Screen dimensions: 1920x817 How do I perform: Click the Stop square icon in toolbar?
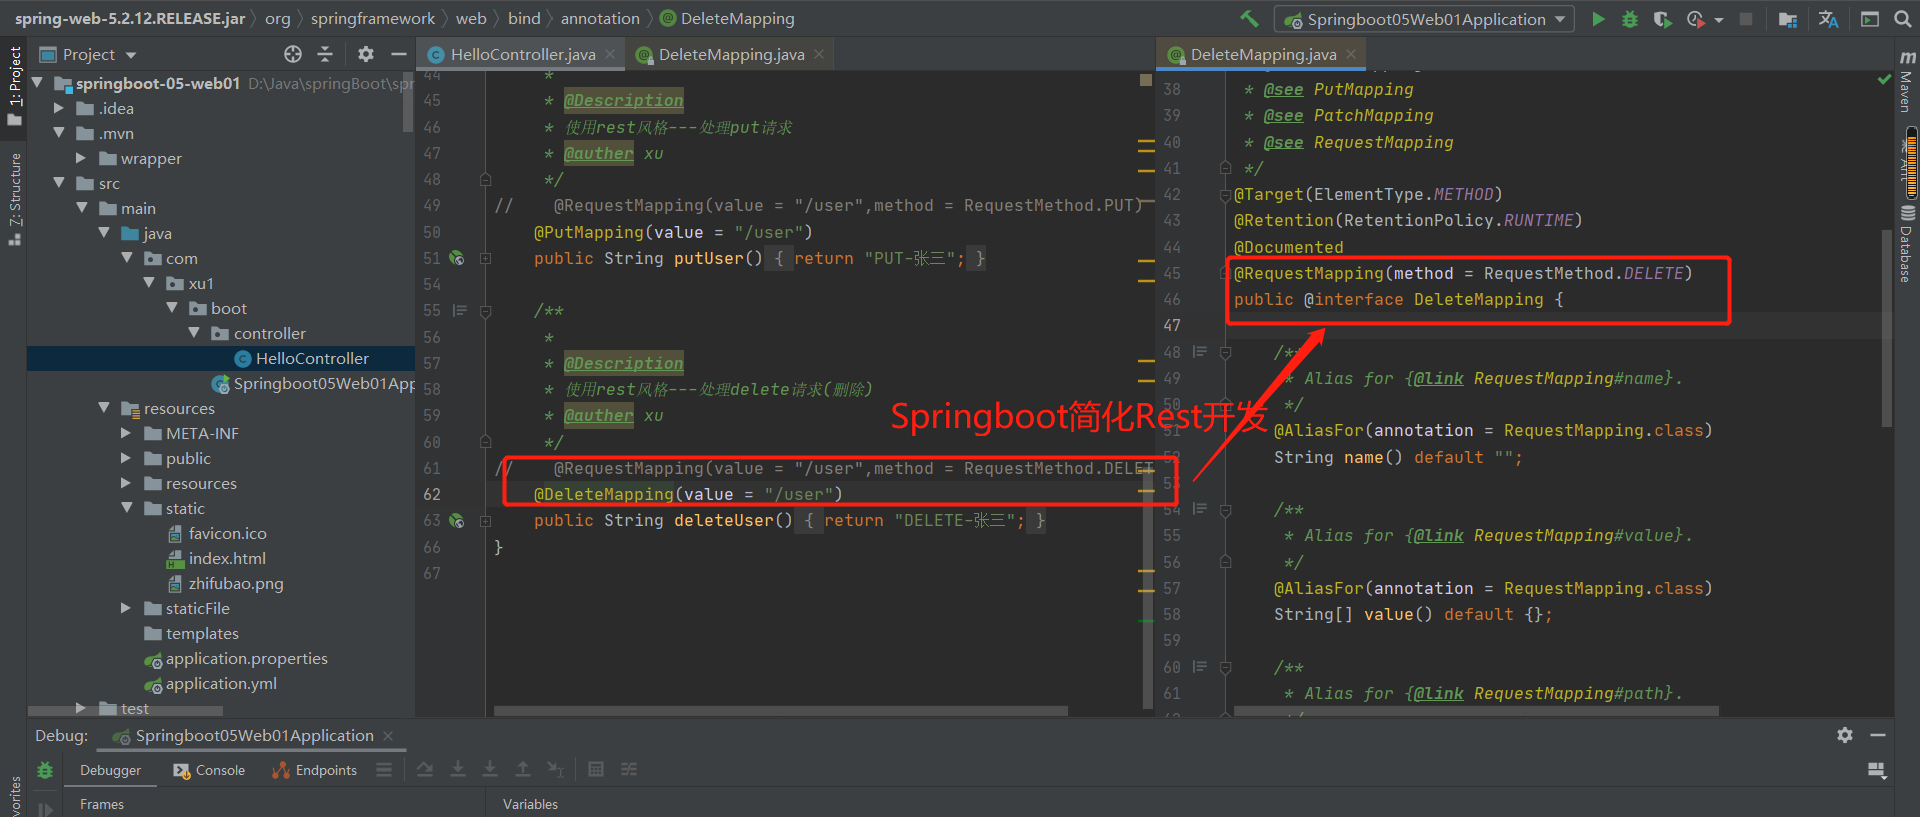point(1746,19)
